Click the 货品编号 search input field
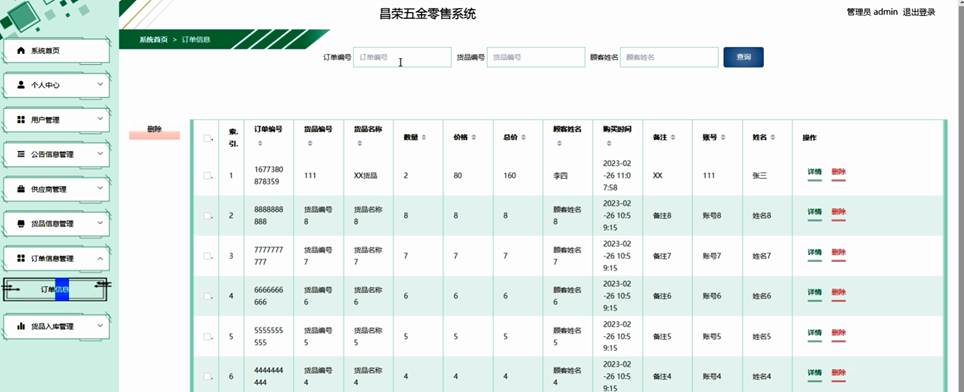The height and width of the screenshot is (392, 964). 535,57
